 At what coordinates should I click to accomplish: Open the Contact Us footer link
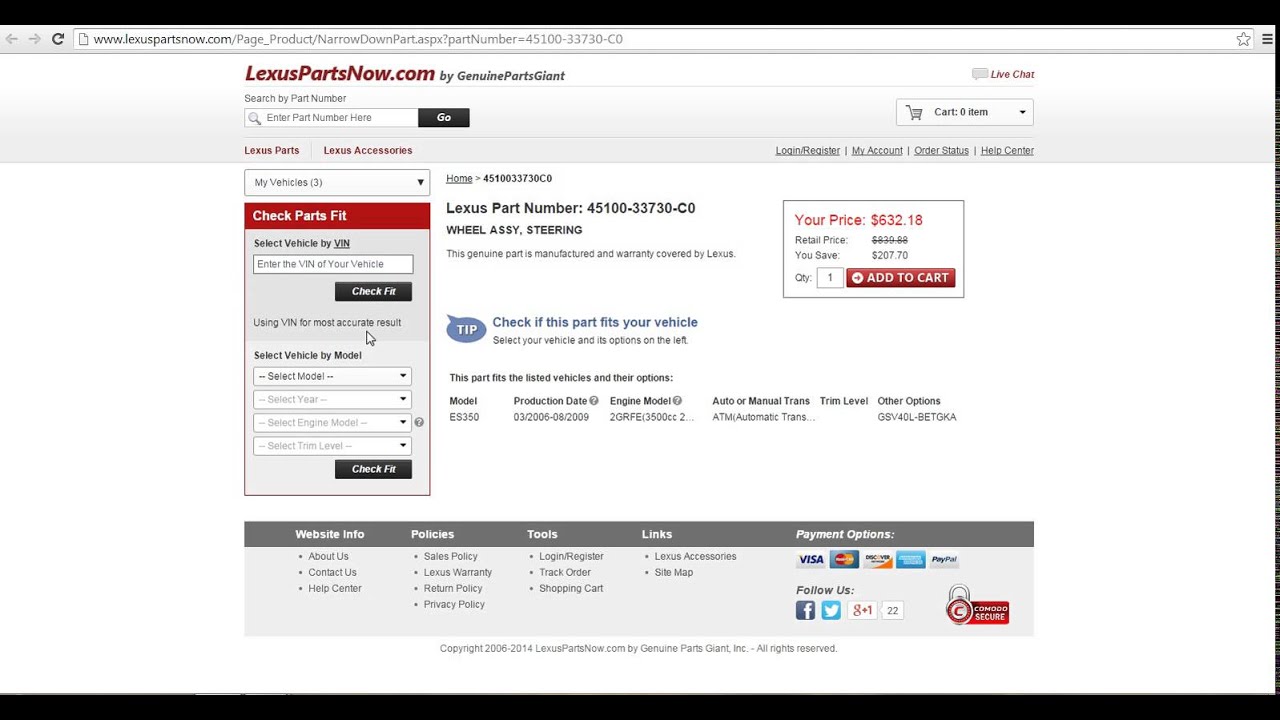332,573
